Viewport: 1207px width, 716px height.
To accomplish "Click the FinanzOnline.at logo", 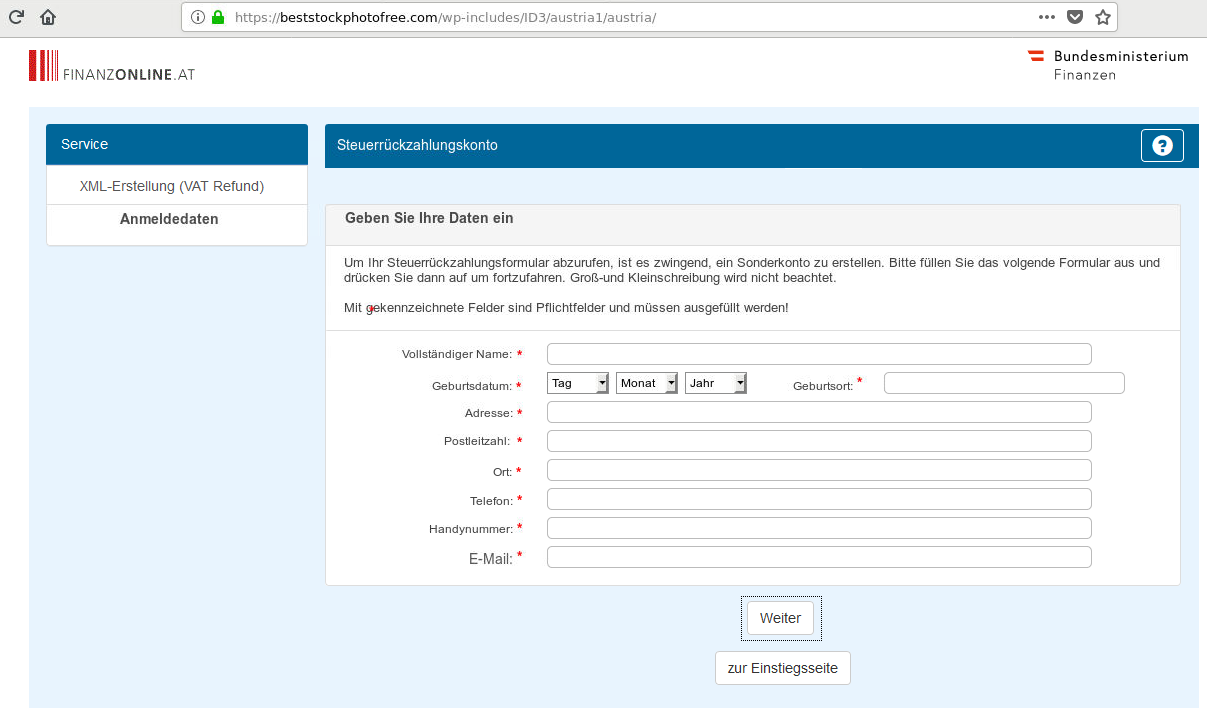I will 112,66.
